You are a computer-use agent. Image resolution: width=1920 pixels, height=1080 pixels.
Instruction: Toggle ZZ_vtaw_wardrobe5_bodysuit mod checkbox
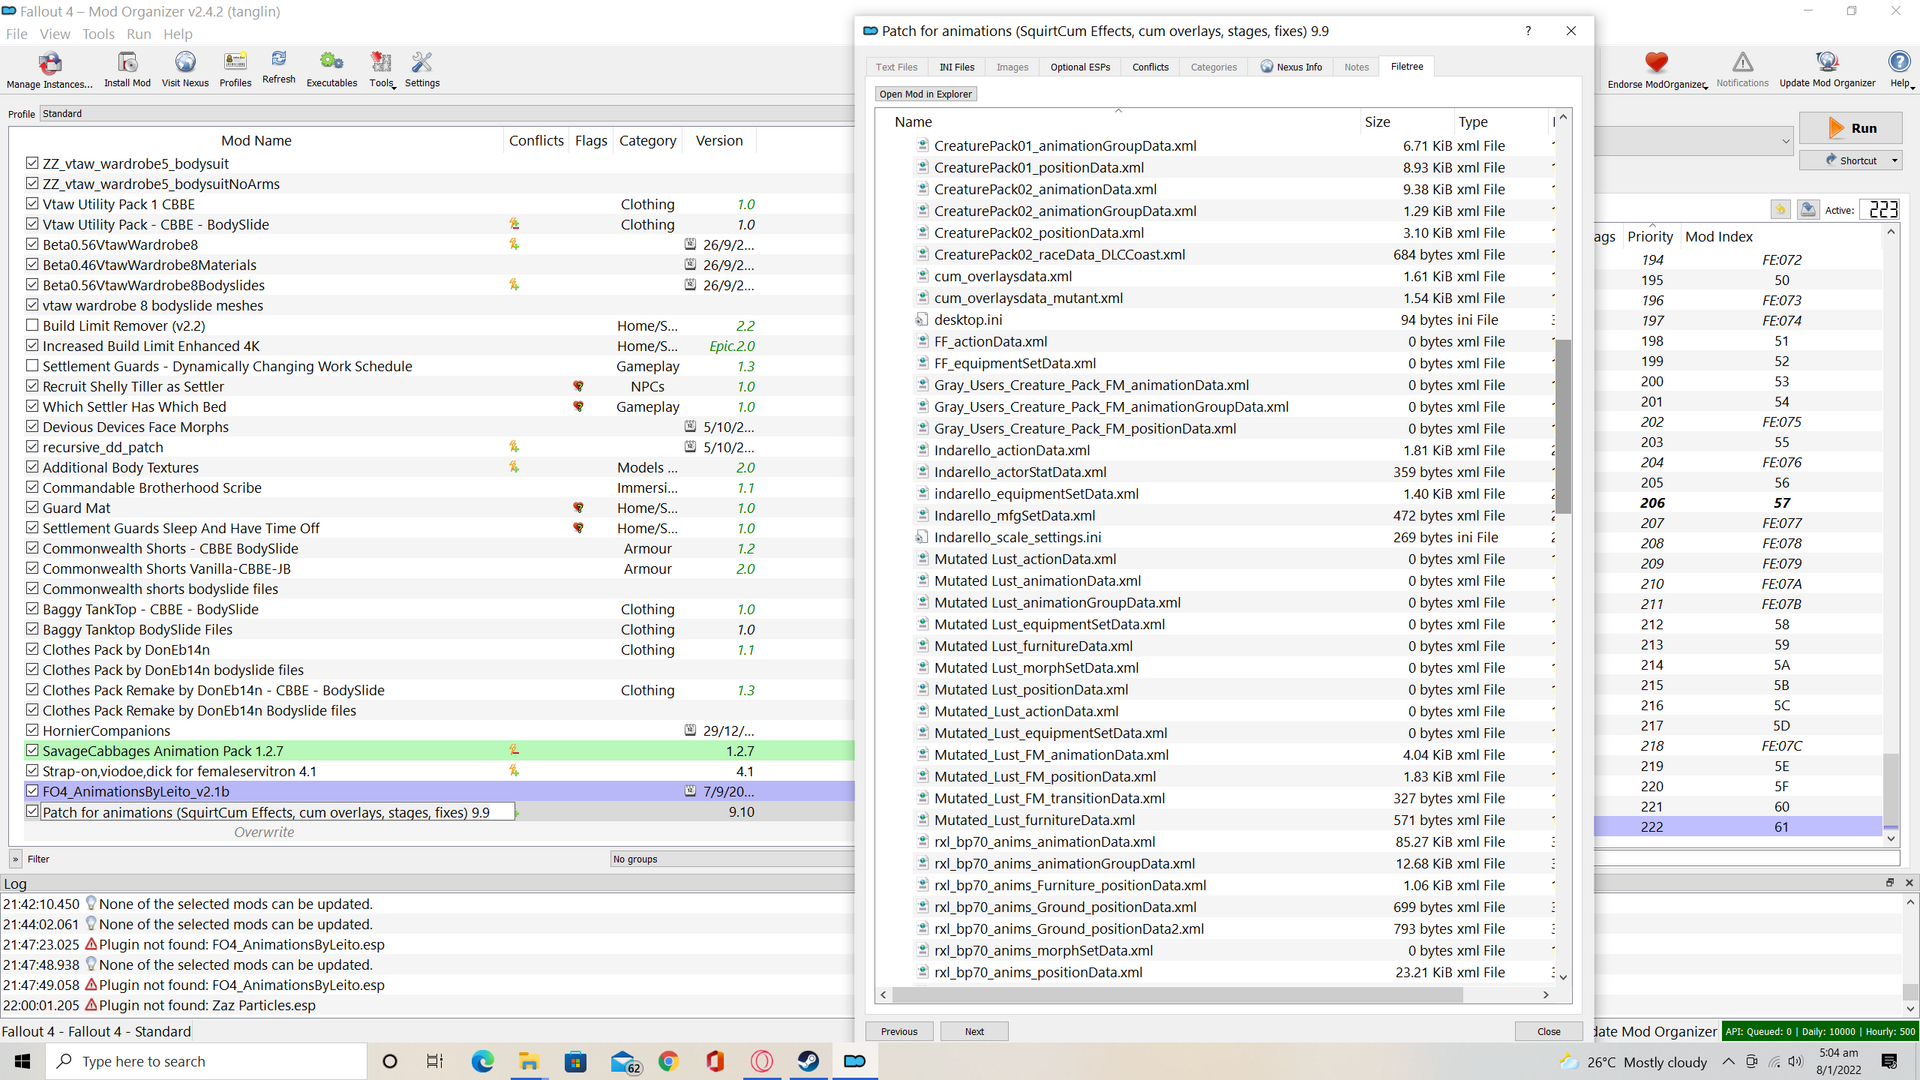click(x=32, y=163)
